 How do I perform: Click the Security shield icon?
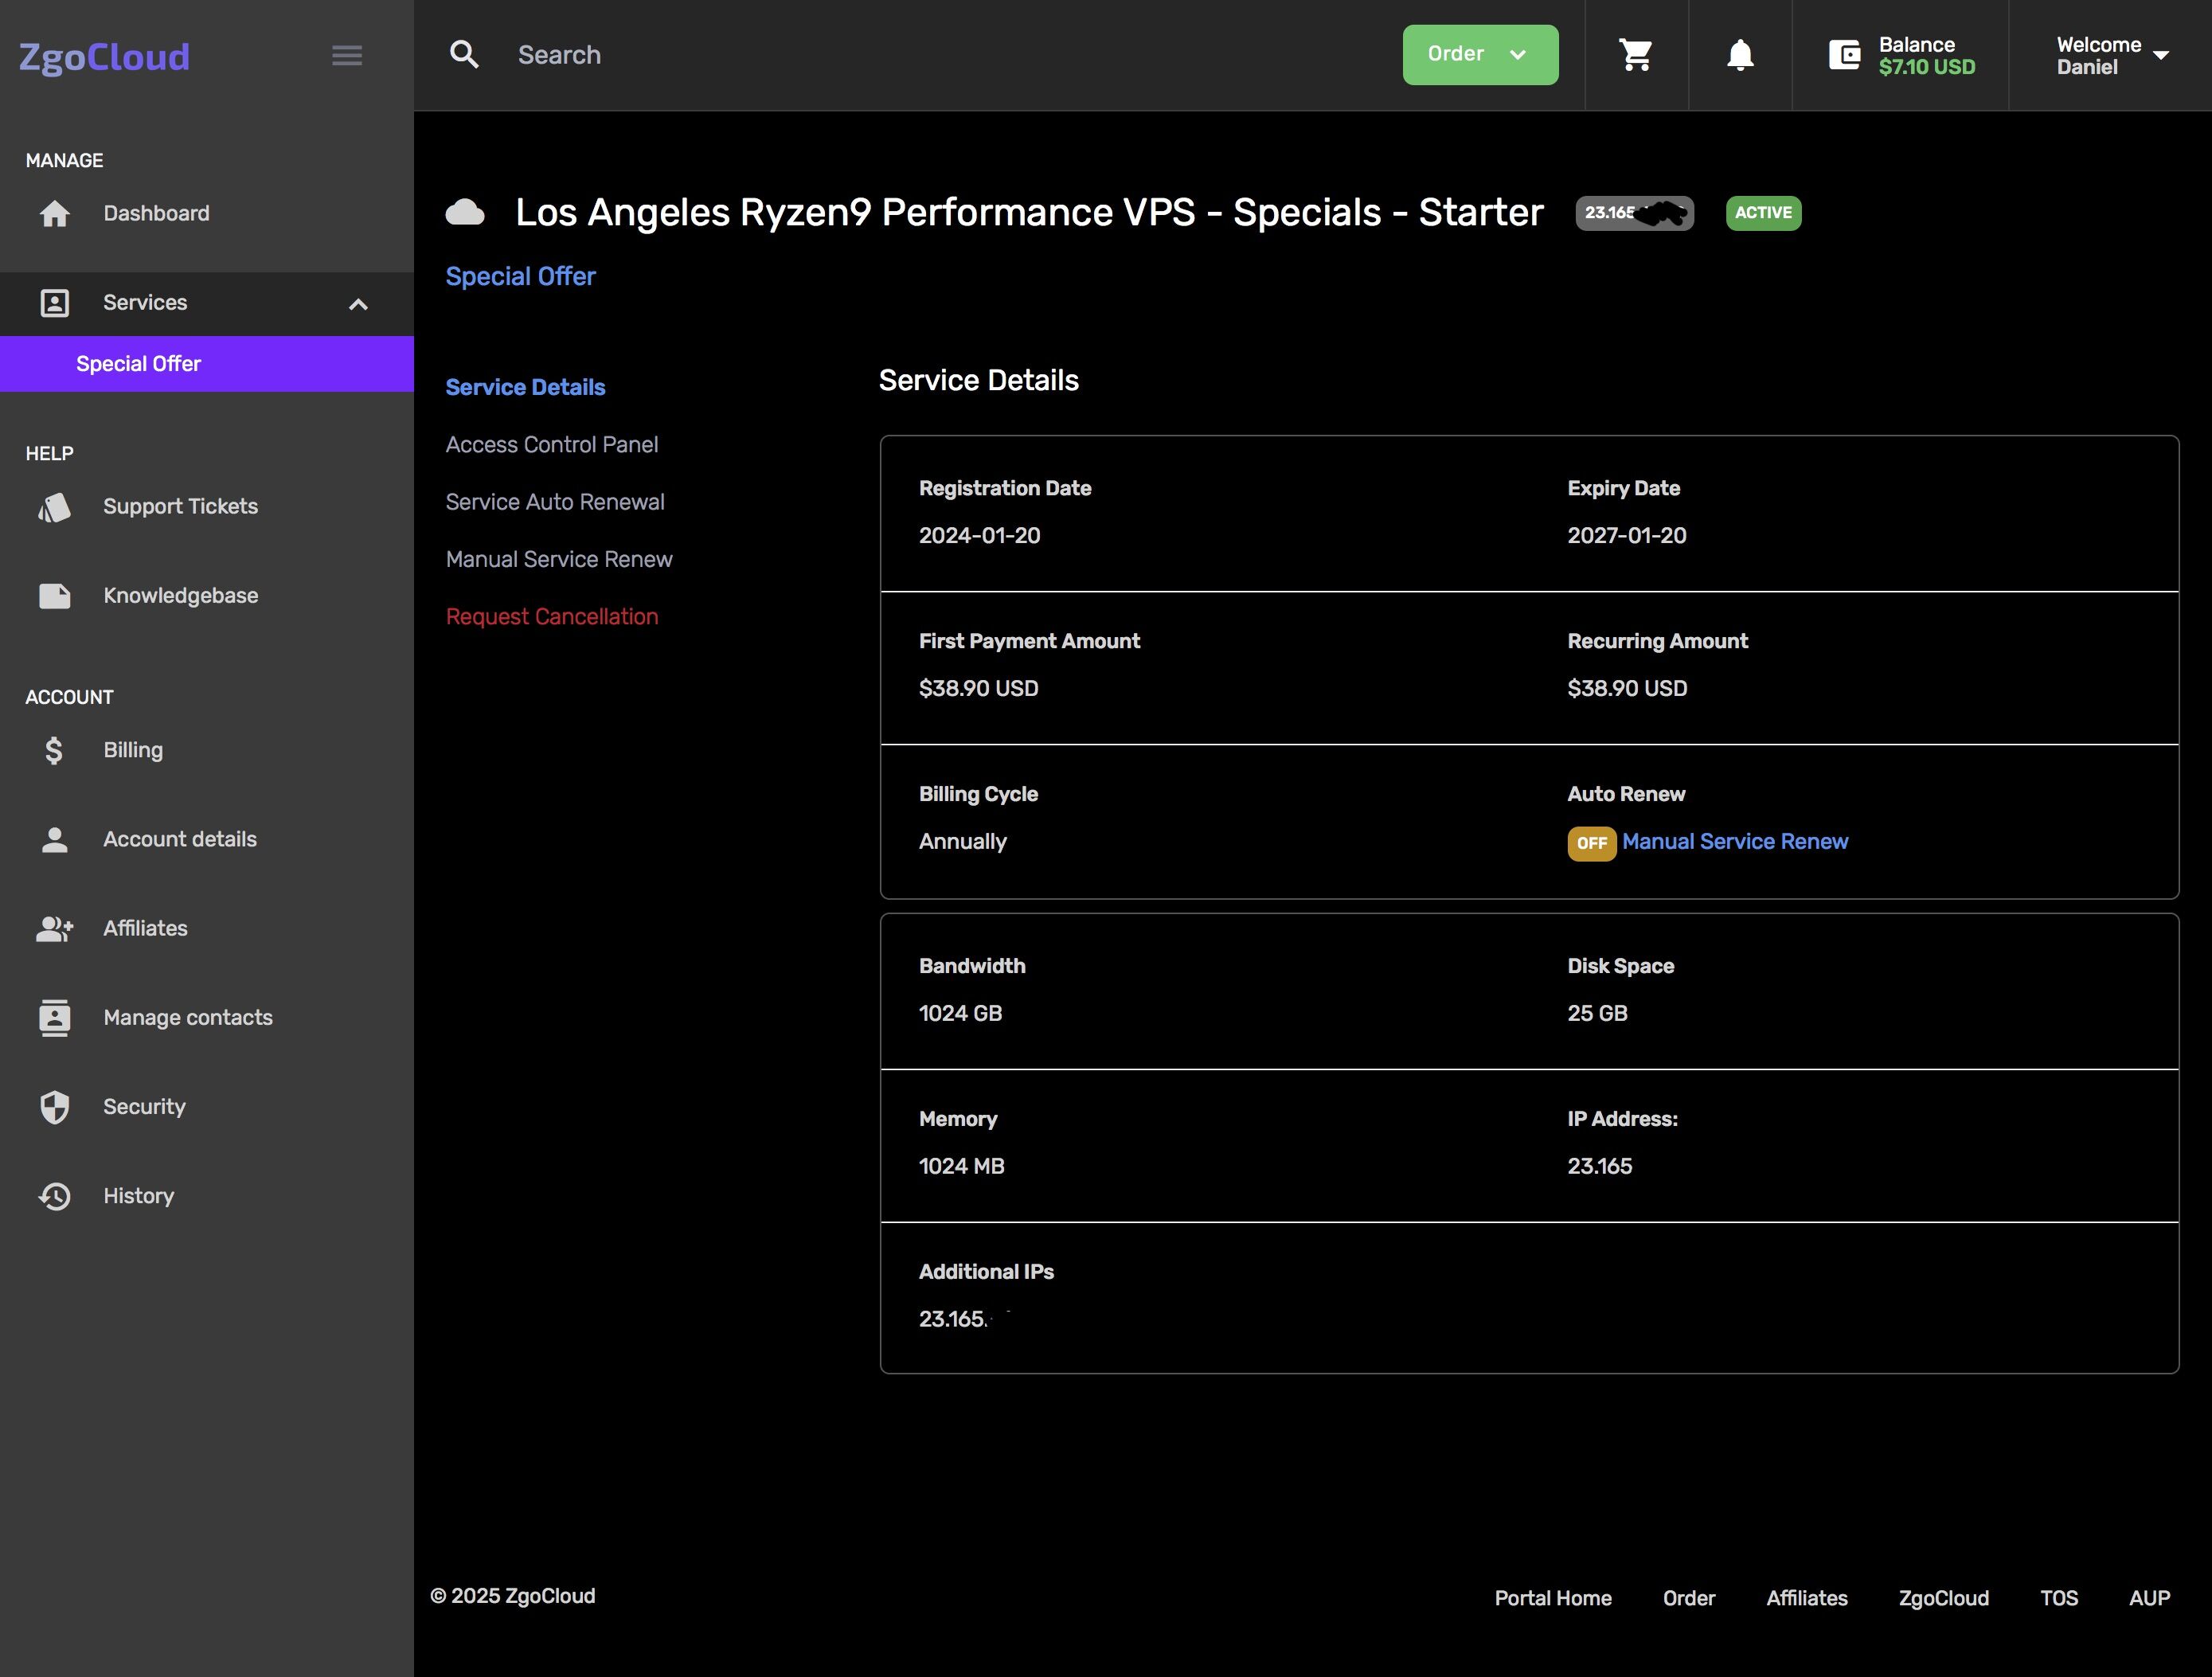point(55,1106)
